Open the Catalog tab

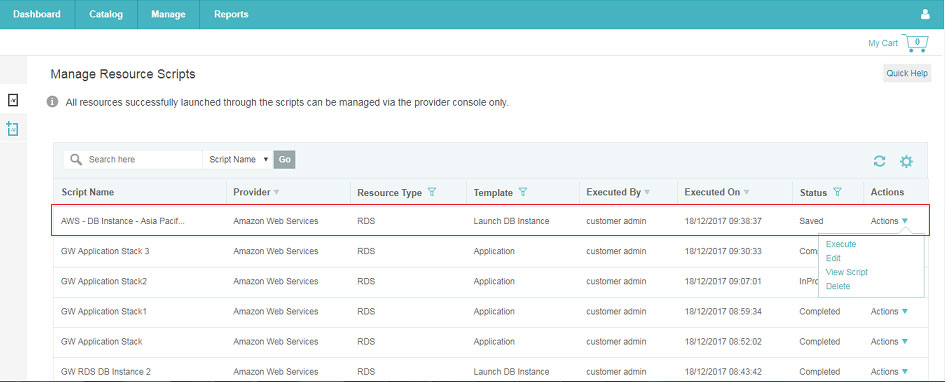(106, 14)
